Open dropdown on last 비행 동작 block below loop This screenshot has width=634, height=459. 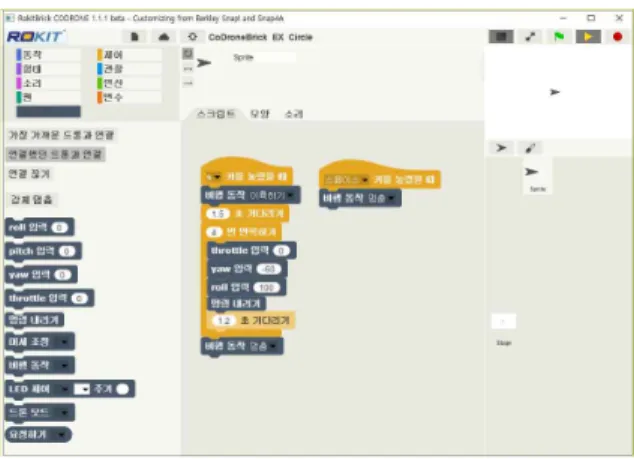[x=273, y=346]
